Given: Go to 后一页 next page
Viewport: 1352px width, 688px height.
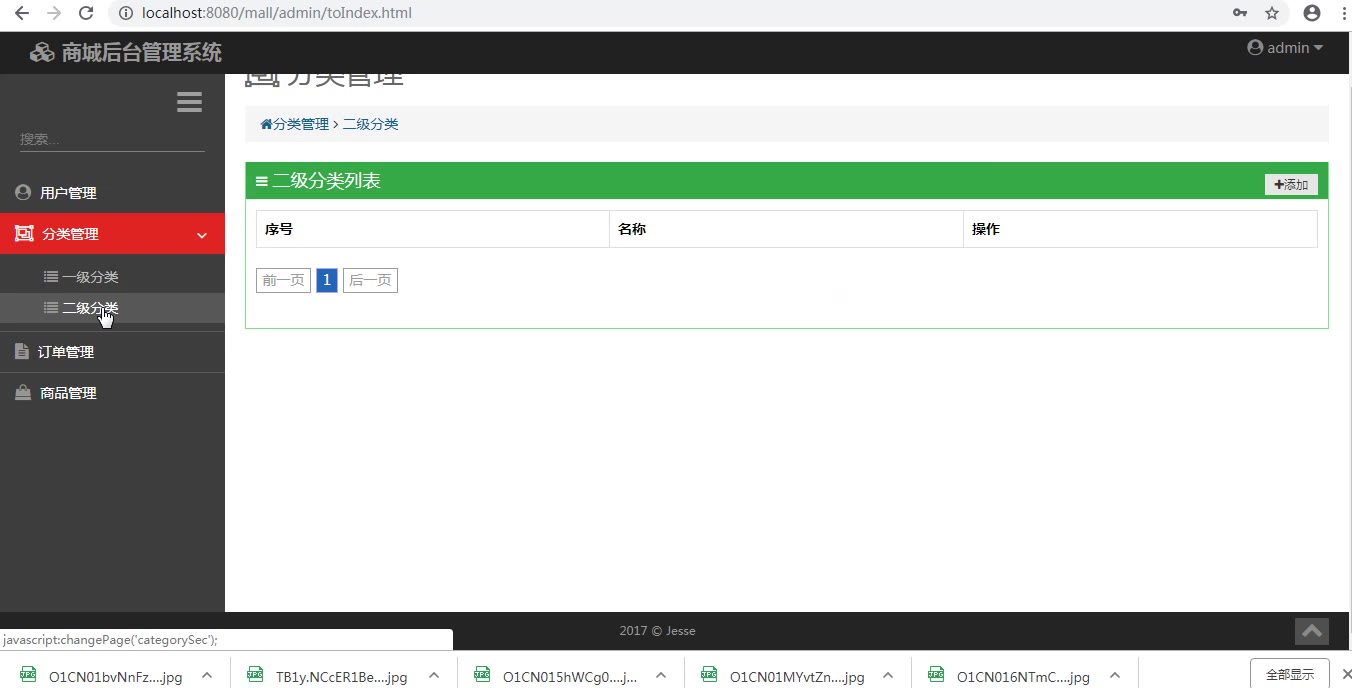Looking at the screenshot, I should [x=370, y=281].
